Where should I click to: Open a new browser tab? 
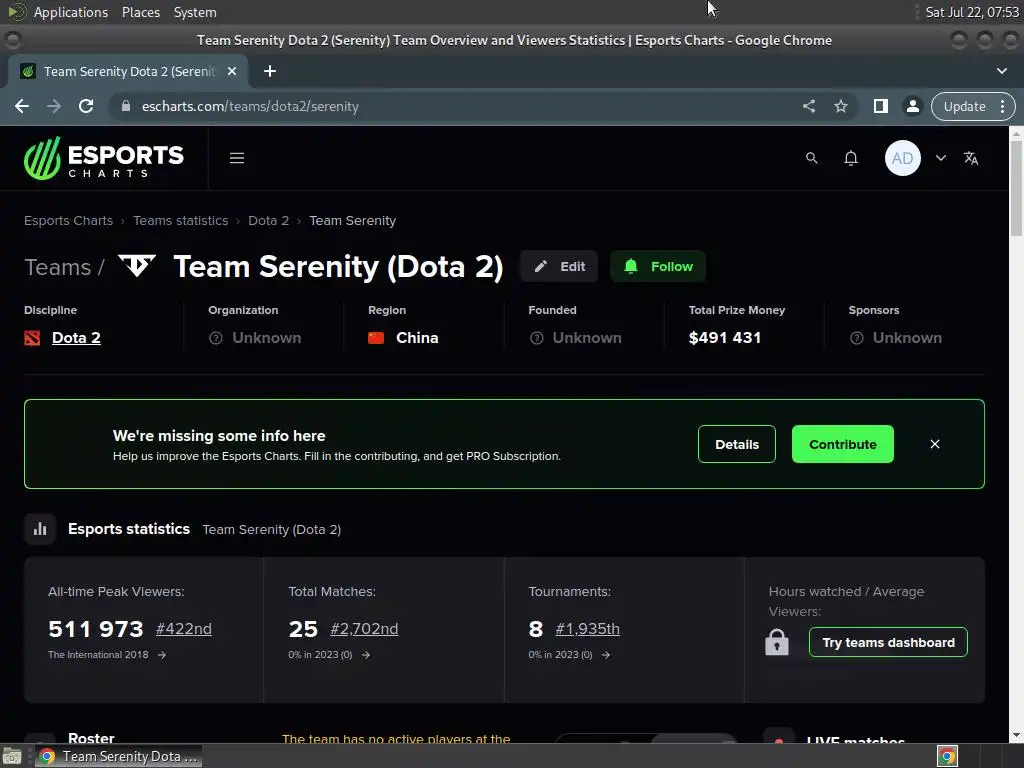pyautogui.click(x=270, y=71)
